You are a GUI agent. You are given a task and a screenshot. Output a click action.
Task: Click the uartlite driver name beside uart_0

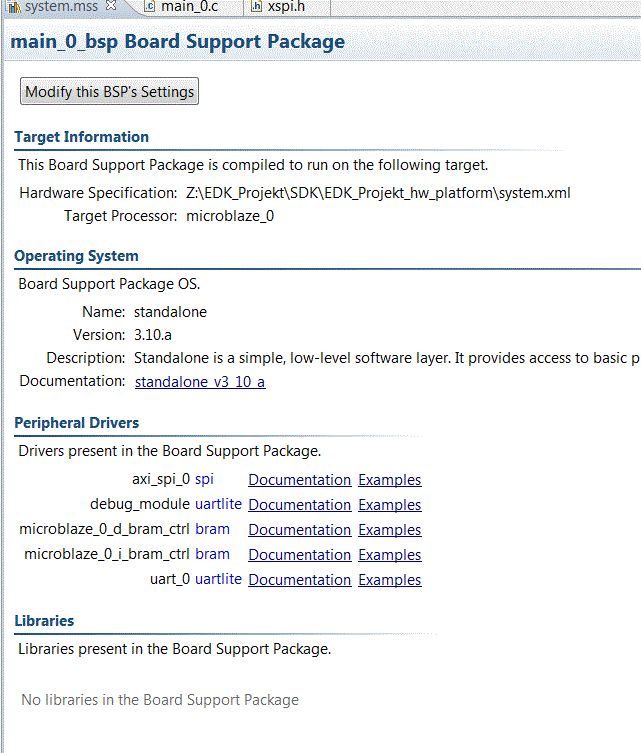point(218,579)
